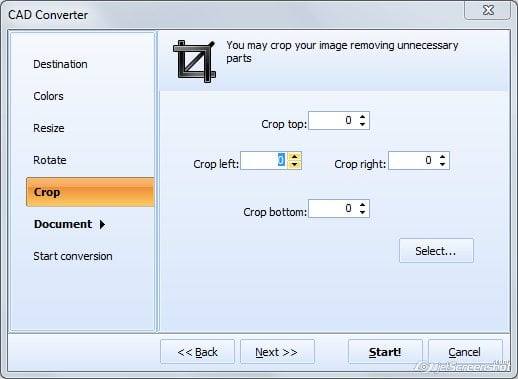Viewport: 518px width, 379px height.
Task: Decrease Crop right value with down arrow
Action: pos(442,165)
